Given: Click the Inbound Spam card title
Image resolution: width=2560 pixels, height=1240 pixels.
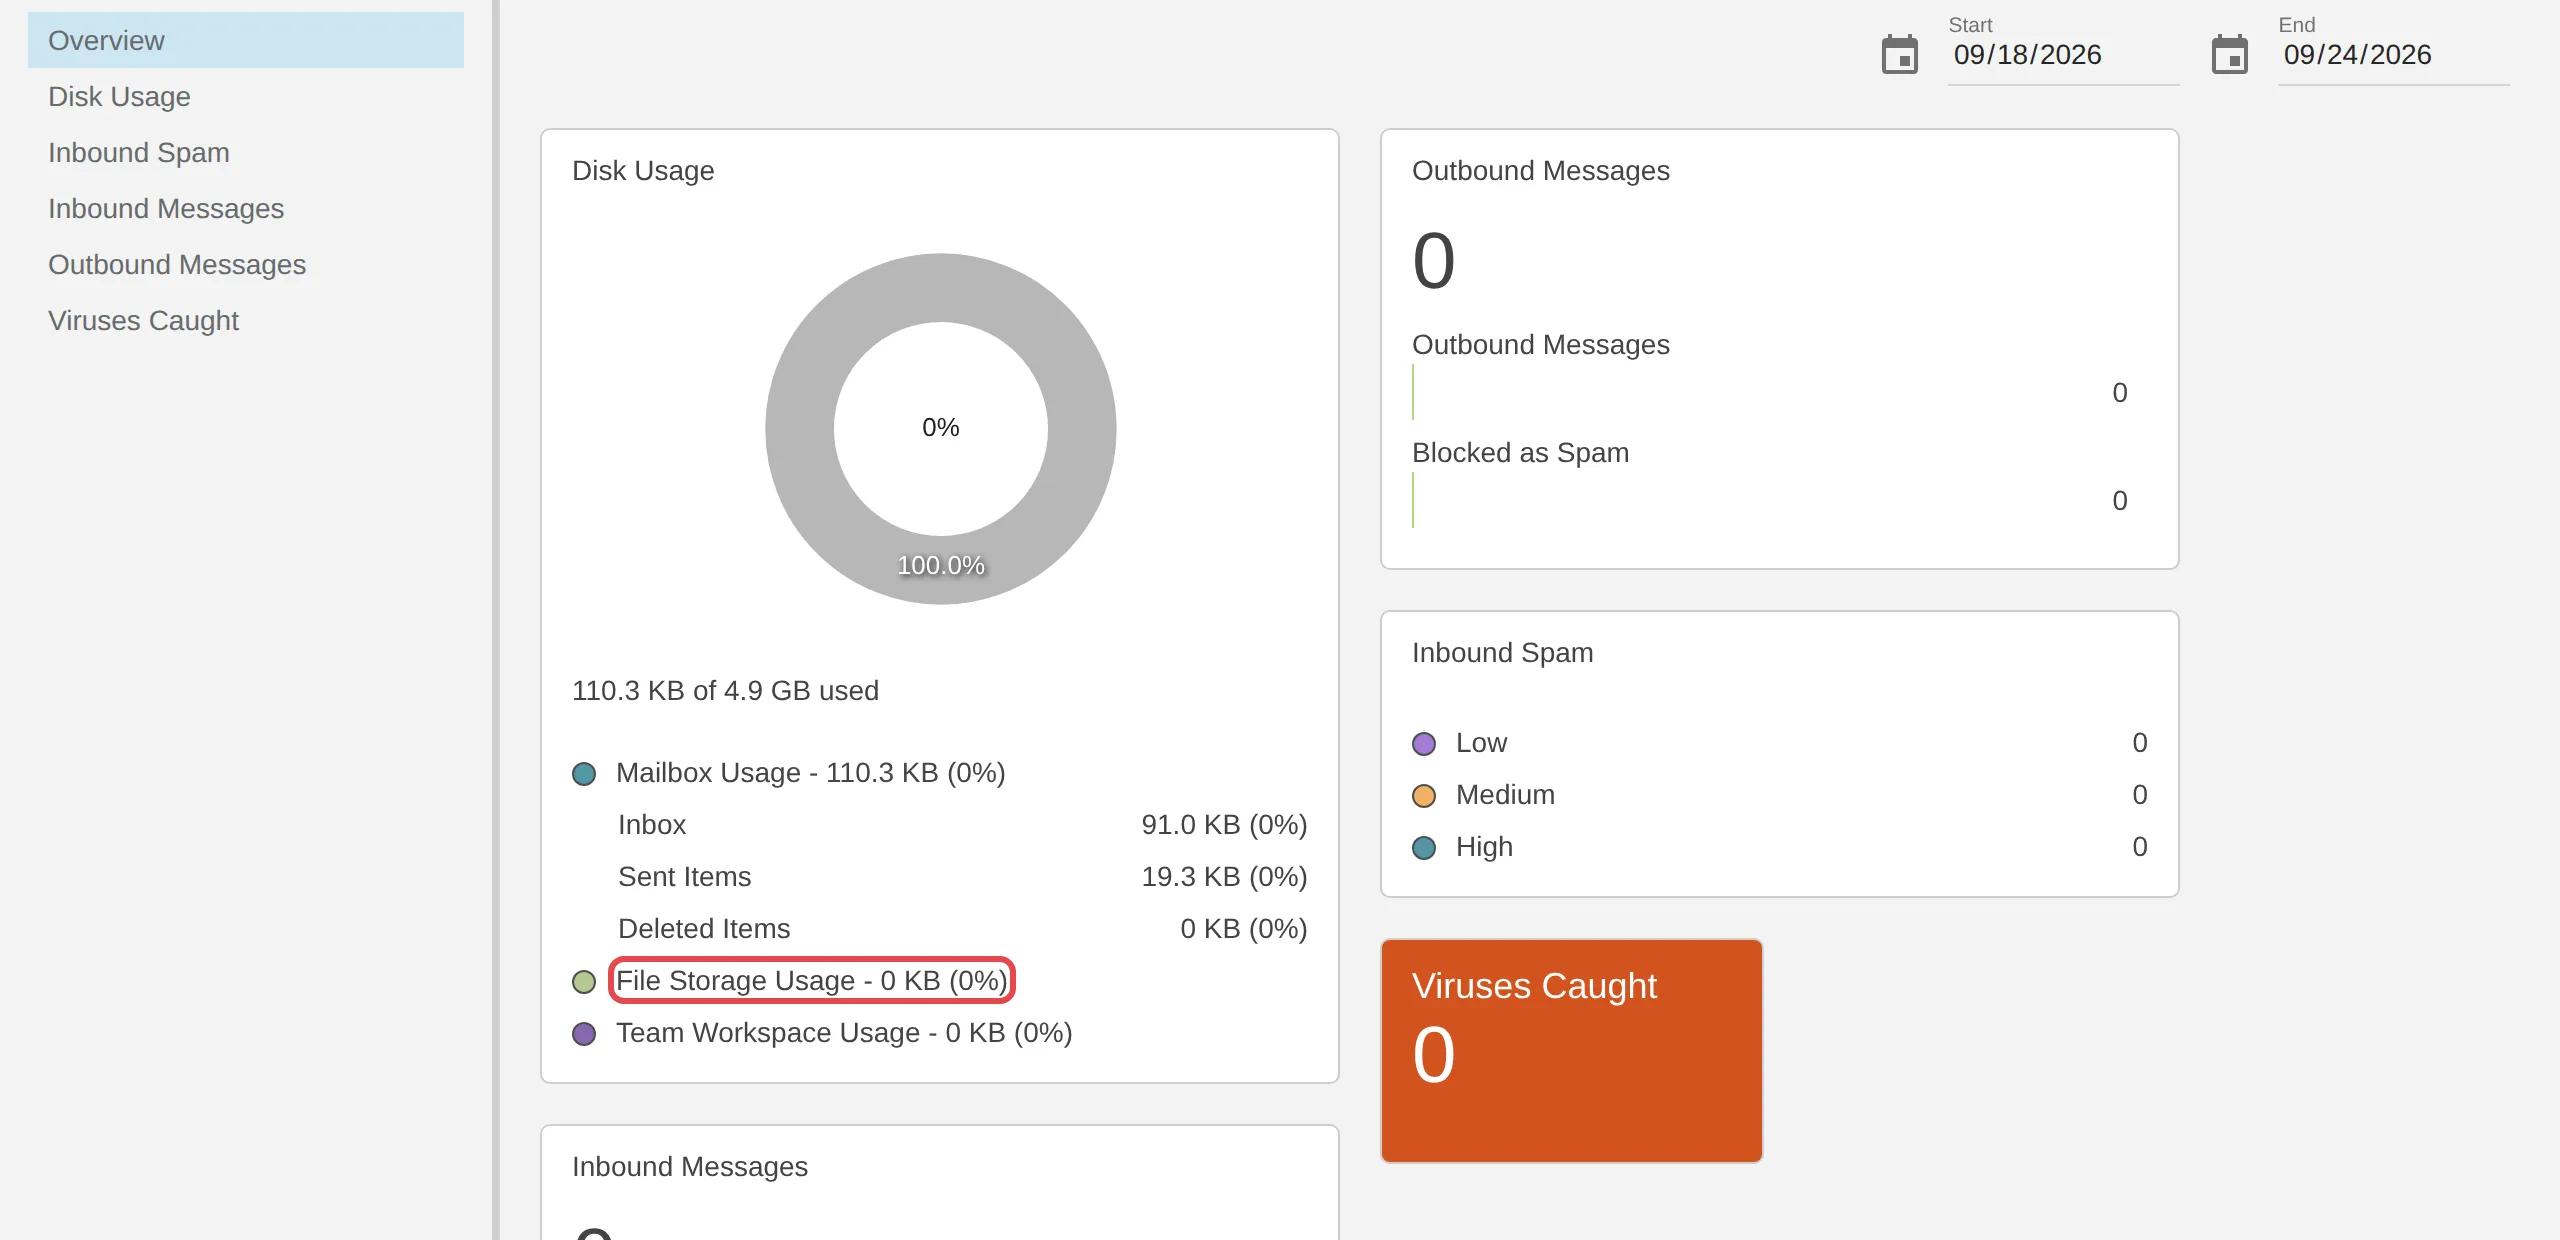Looking at the screenshot, I should (x=1502, y=653).
